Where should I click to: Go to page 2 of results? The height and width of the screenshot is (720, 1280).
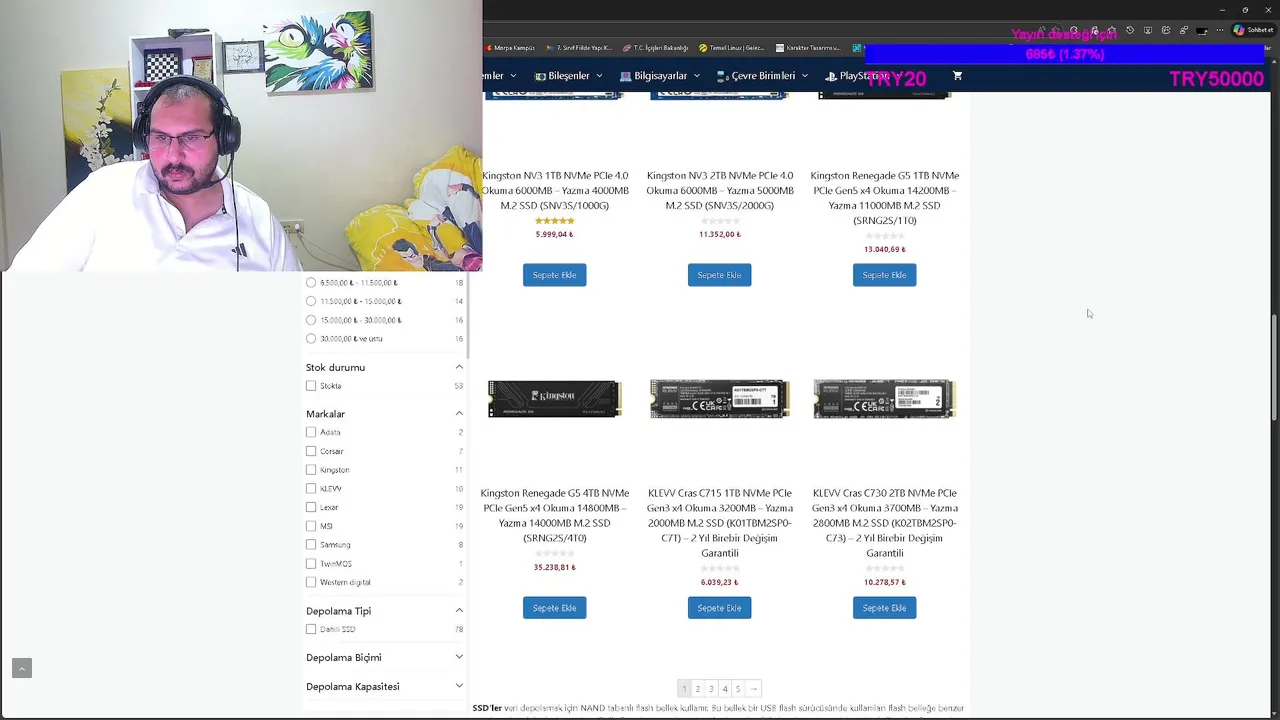(x=698, y=689)
